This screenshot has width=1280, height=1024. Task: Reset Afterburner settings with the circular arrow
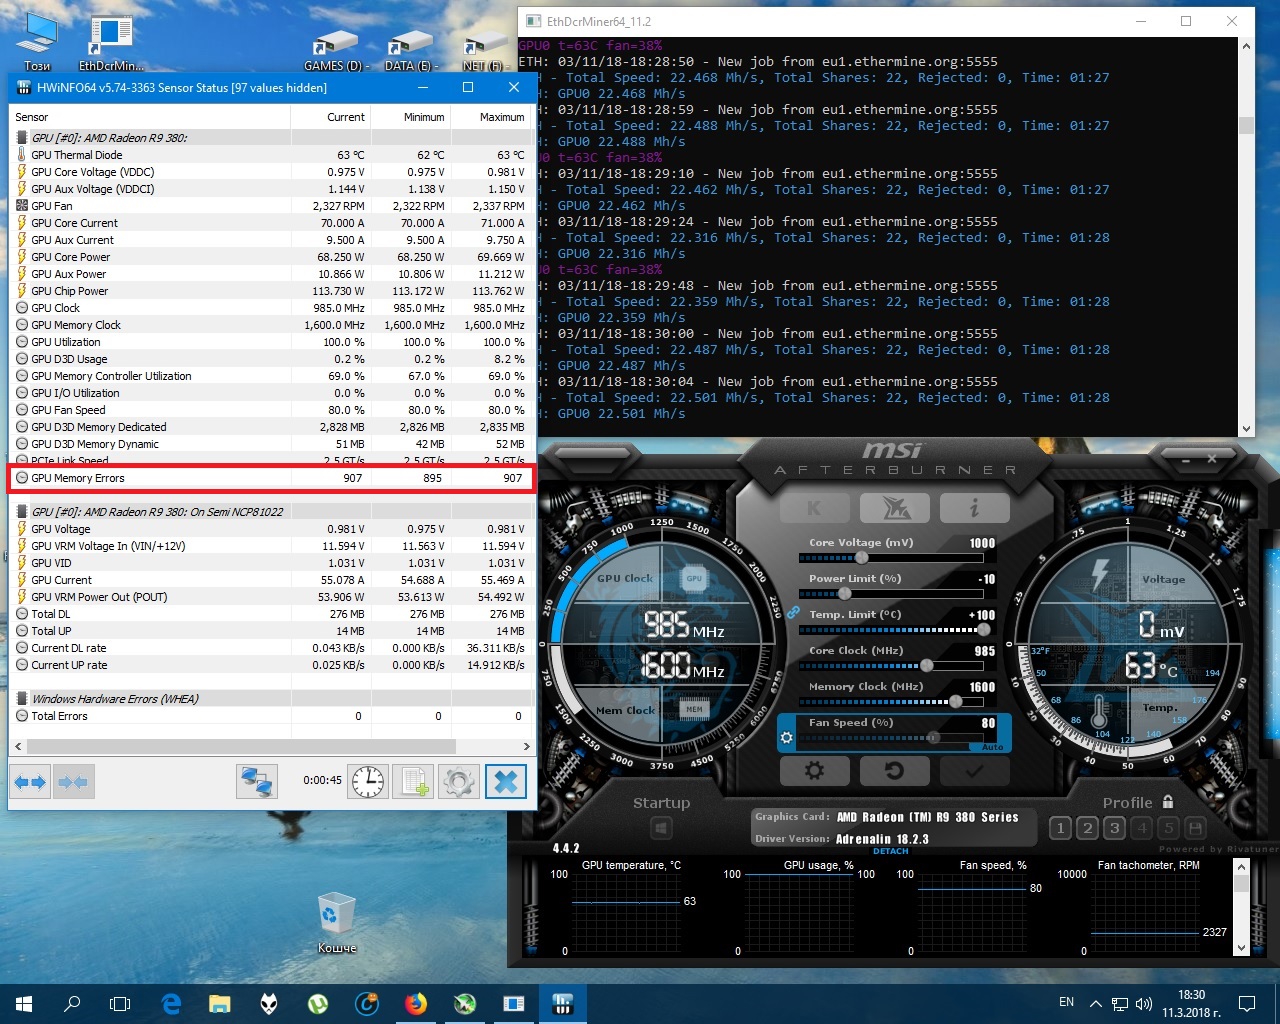point(895,770)
